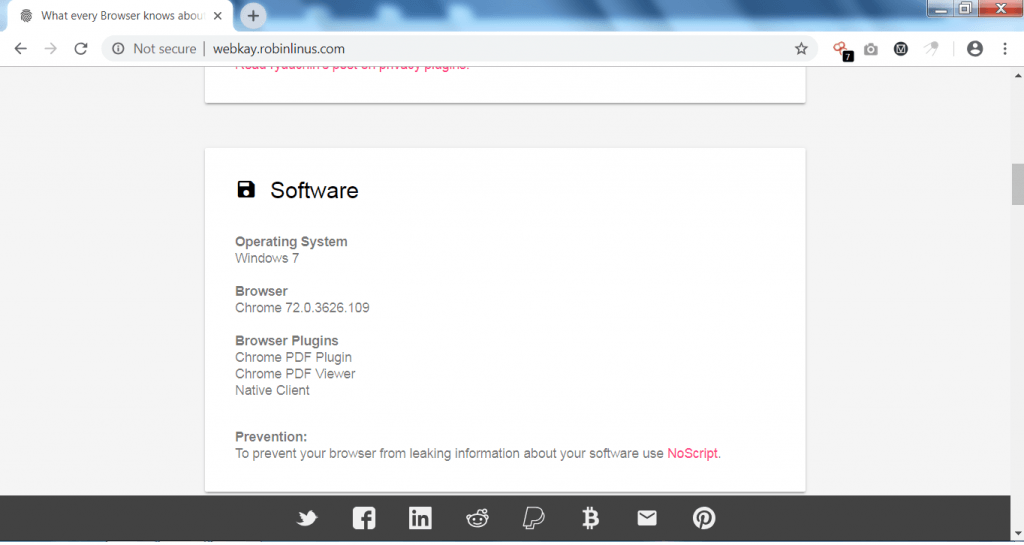Share on LinkedIn via footer icon

click(420, 518)
